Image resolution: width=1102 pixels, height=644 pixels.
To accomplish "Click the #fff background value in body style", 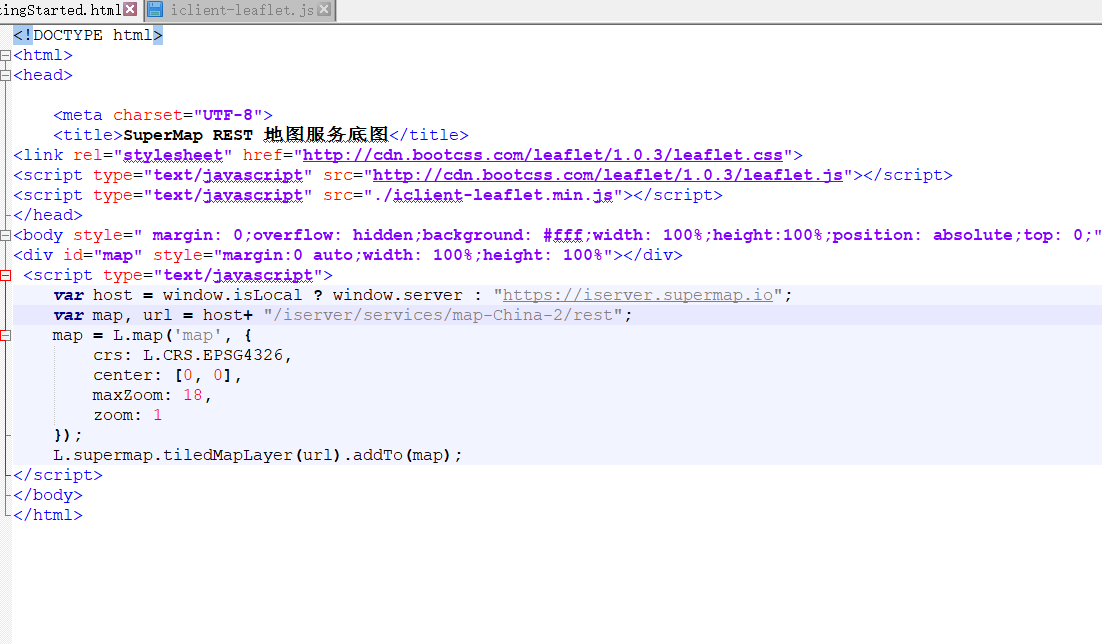I will [563, 236].
